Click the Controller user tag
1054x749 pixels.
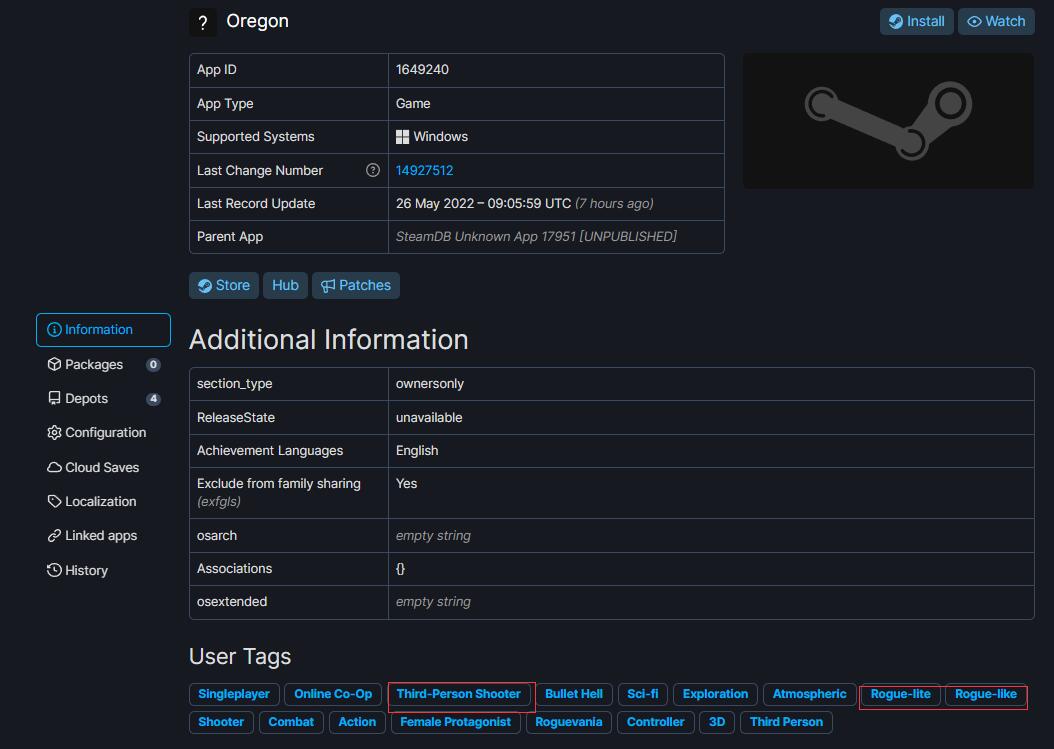click(655, 722)
